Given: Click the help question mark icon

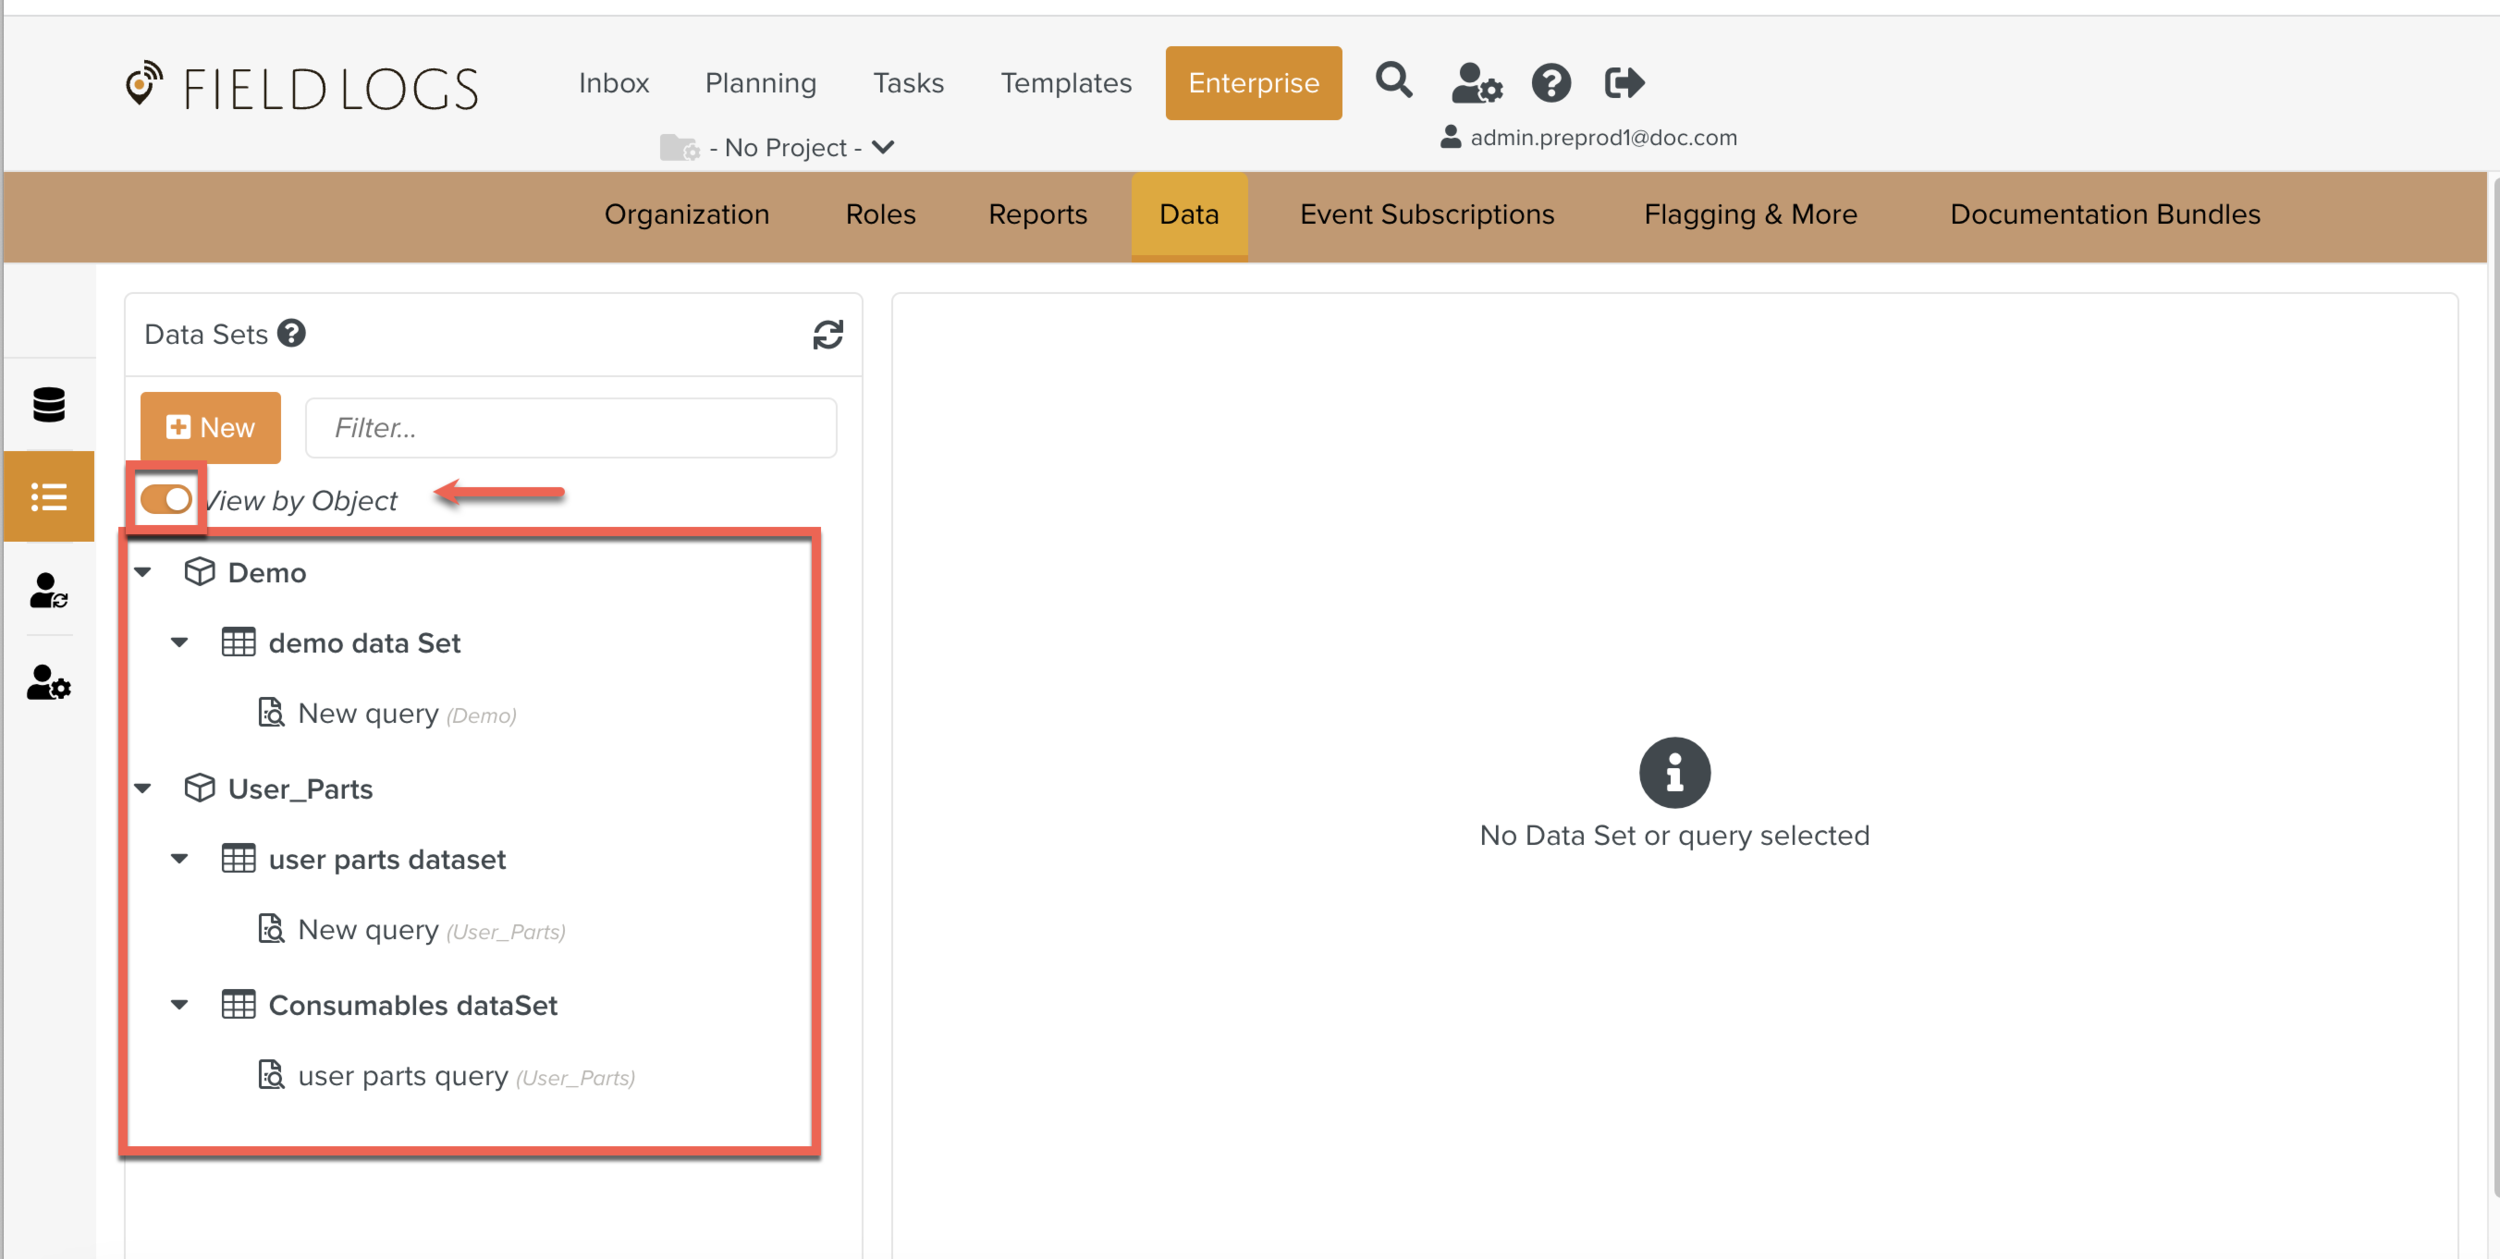Looking at the screenshot, I should pos(1550,83).
